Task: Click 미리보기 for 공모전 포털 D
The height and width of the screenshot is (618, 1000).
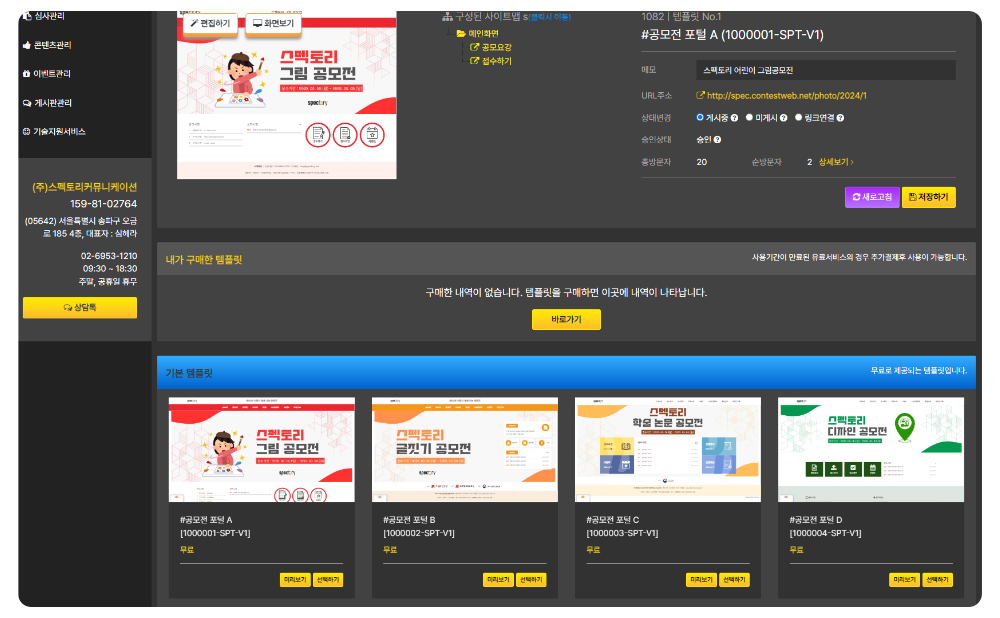Action: click(x=904, y=580)
